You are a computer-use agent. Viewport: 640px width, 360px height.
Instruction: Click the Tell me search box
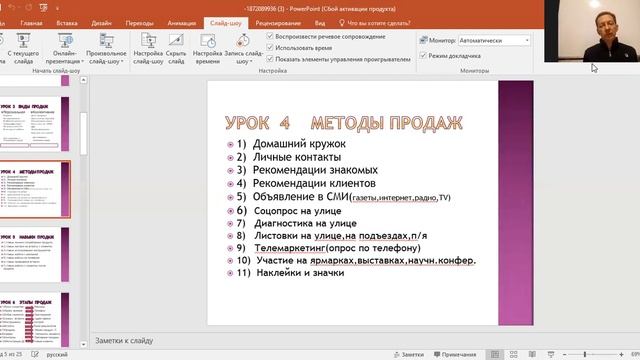375,23
